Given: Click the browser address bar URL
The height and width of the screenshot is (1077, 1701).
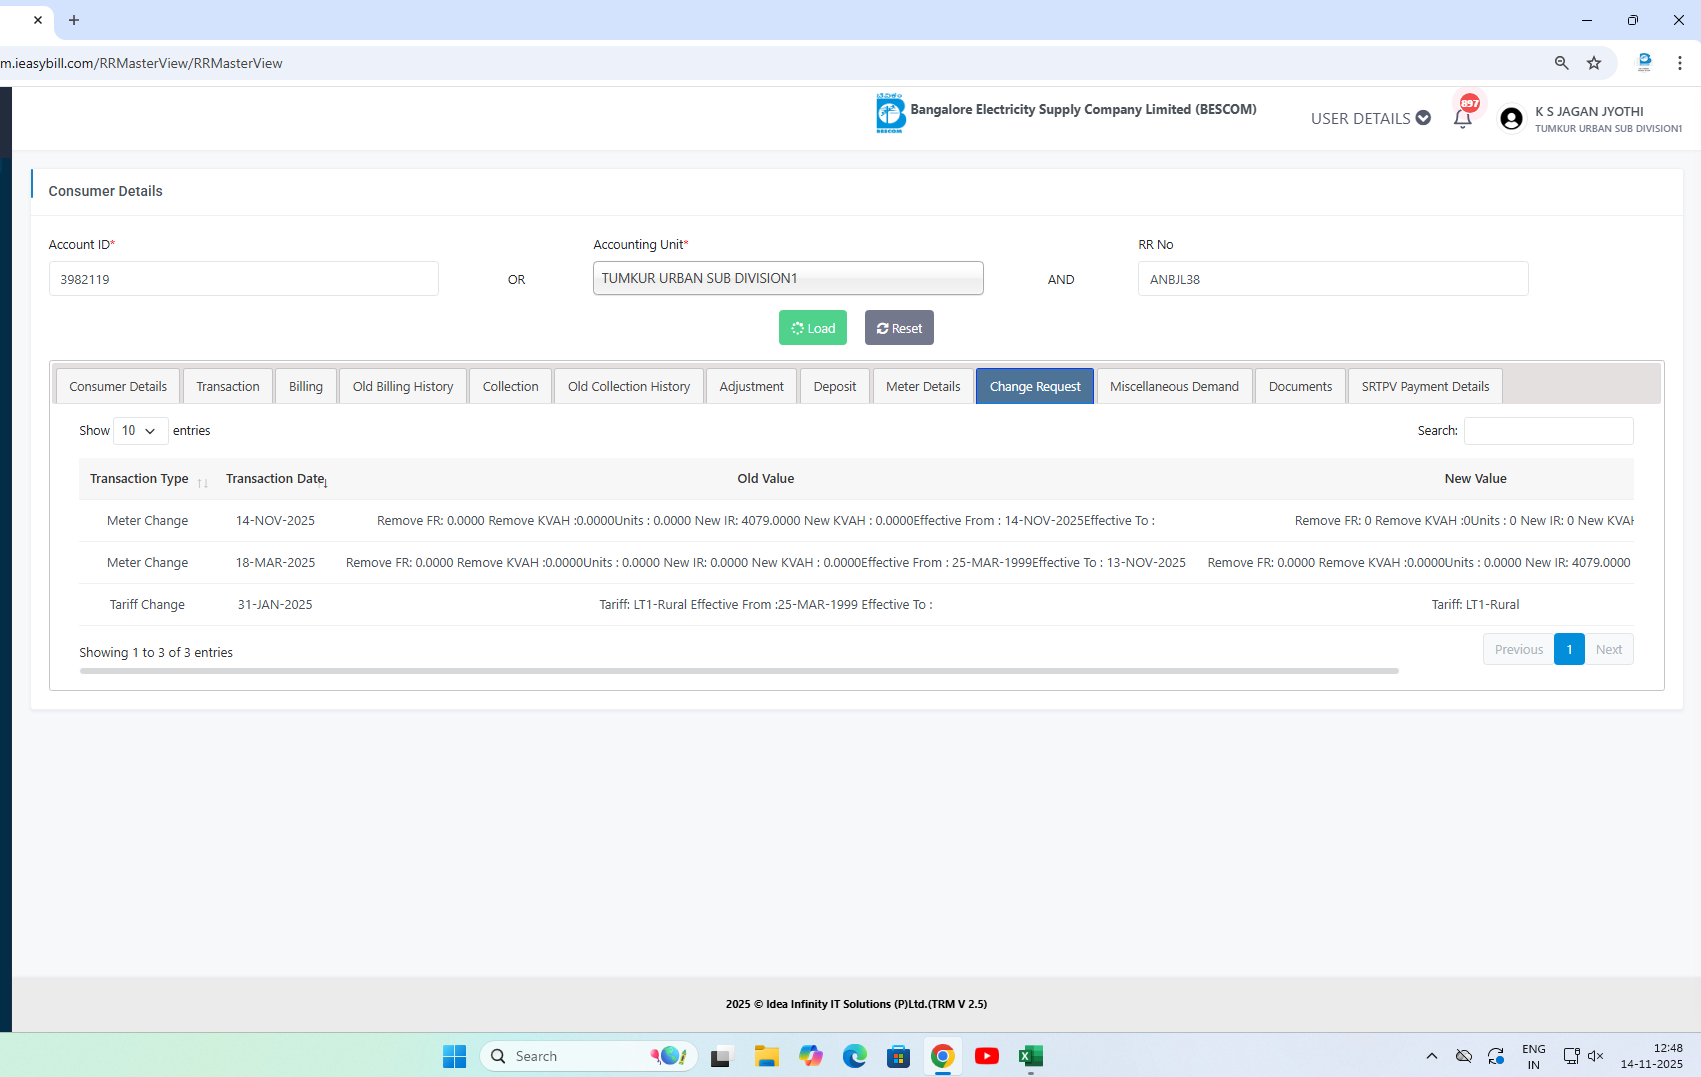Looking at the screenshot, I should [x=141, y=63].
